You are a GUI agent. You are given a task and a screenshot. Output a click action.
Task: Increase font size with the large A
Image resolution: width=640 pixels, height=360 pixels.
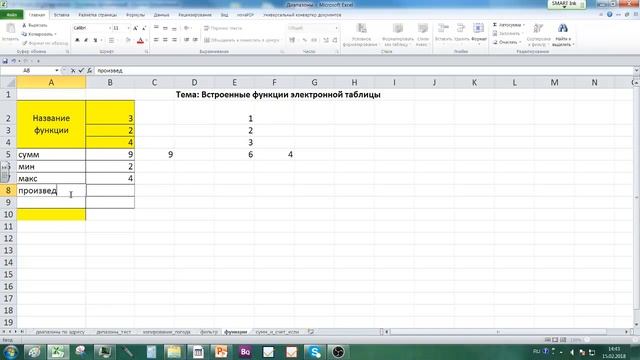(136, 28)
